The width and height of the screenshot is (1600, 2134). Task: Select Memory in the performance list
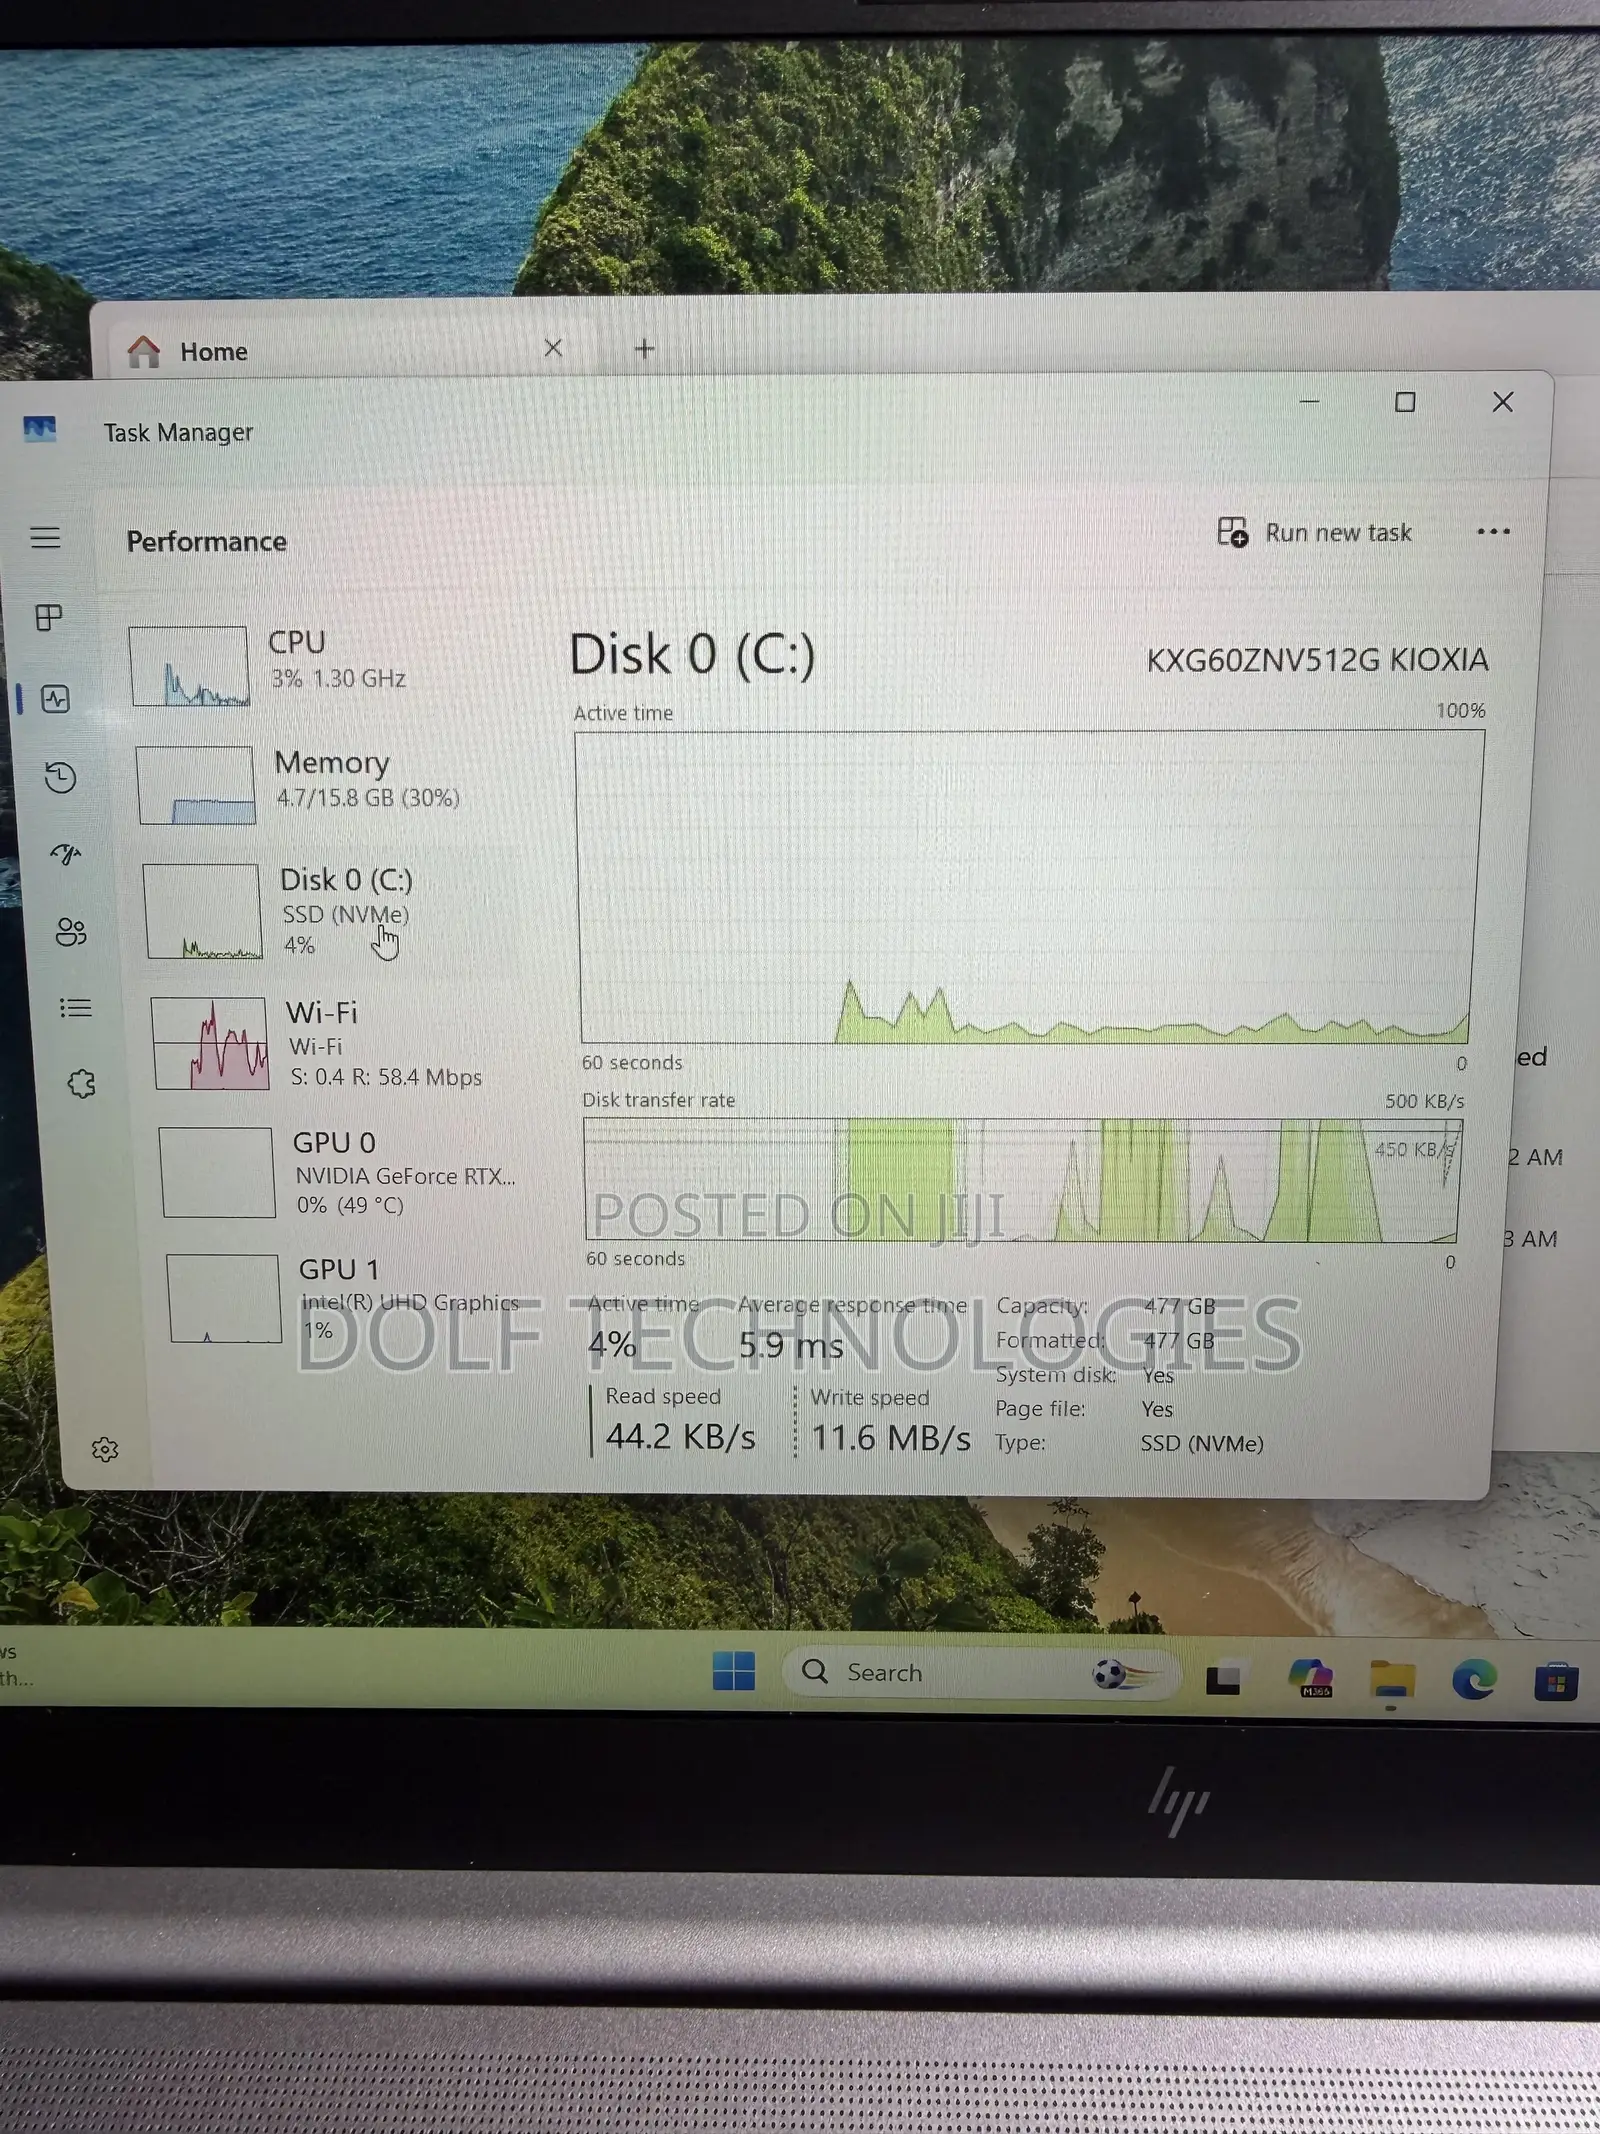(335, 784)
